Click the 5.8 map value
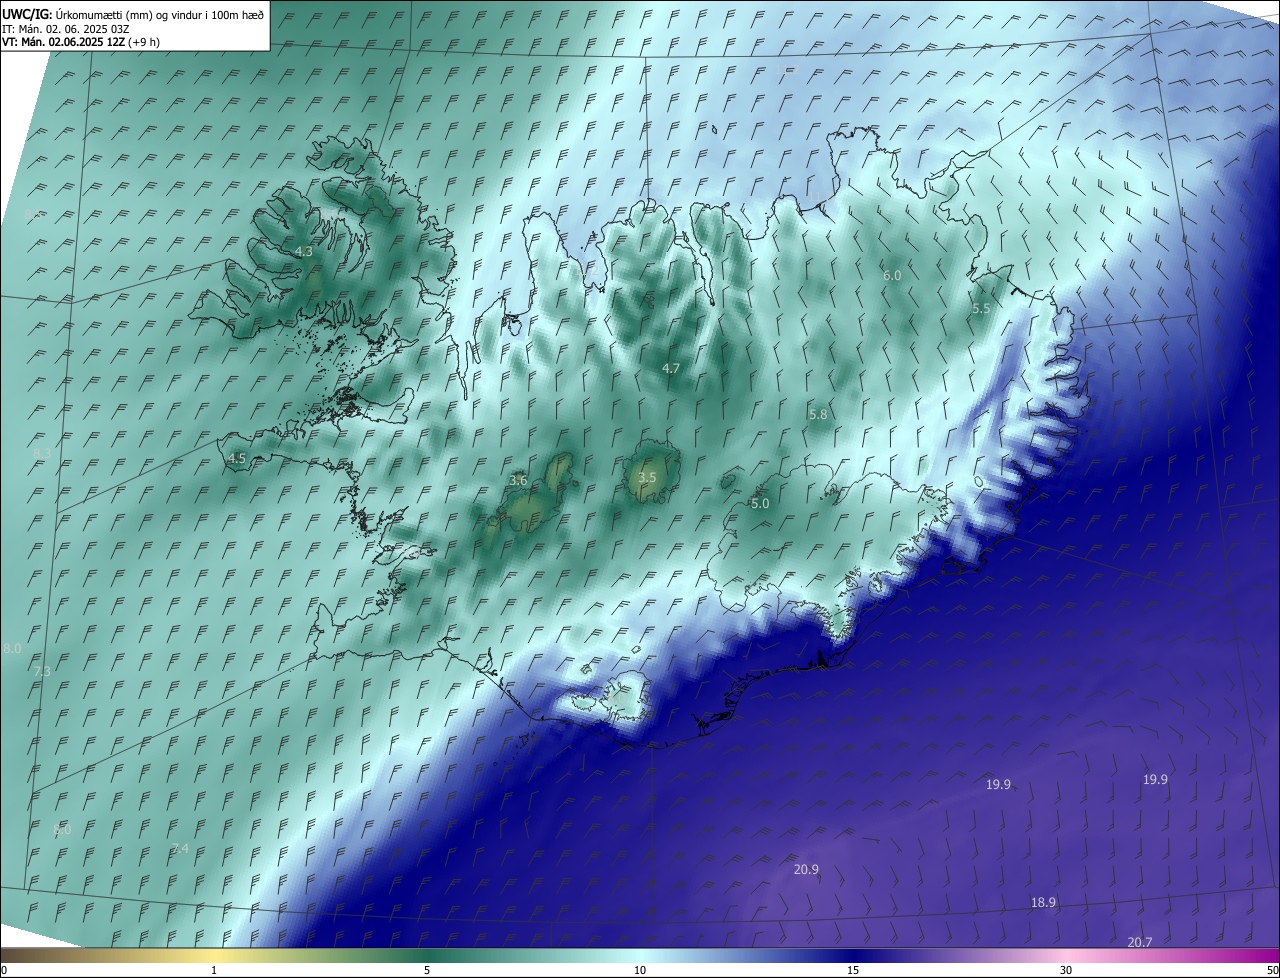Viewport: 1280px width, 978px height. (818, 414)
